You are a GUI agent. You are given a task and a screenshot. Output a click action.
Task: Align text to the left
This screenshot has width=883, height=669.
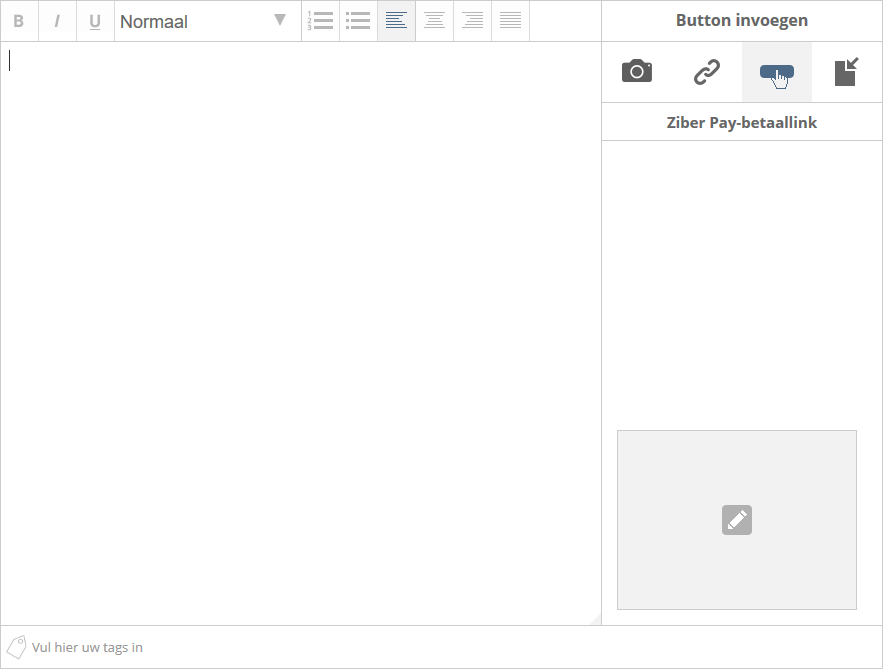(396, 21)
